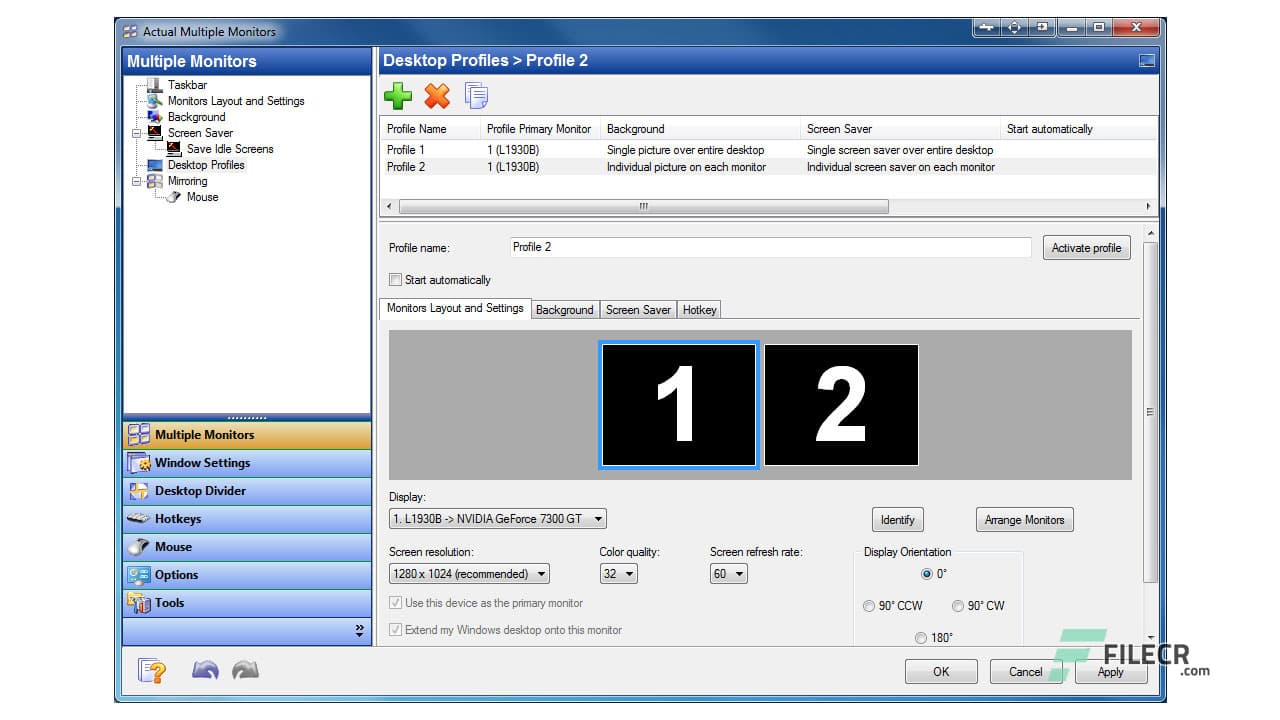Click the green plus add profile icon
This screenshot has height=720, width=1280.
(398, 96)
